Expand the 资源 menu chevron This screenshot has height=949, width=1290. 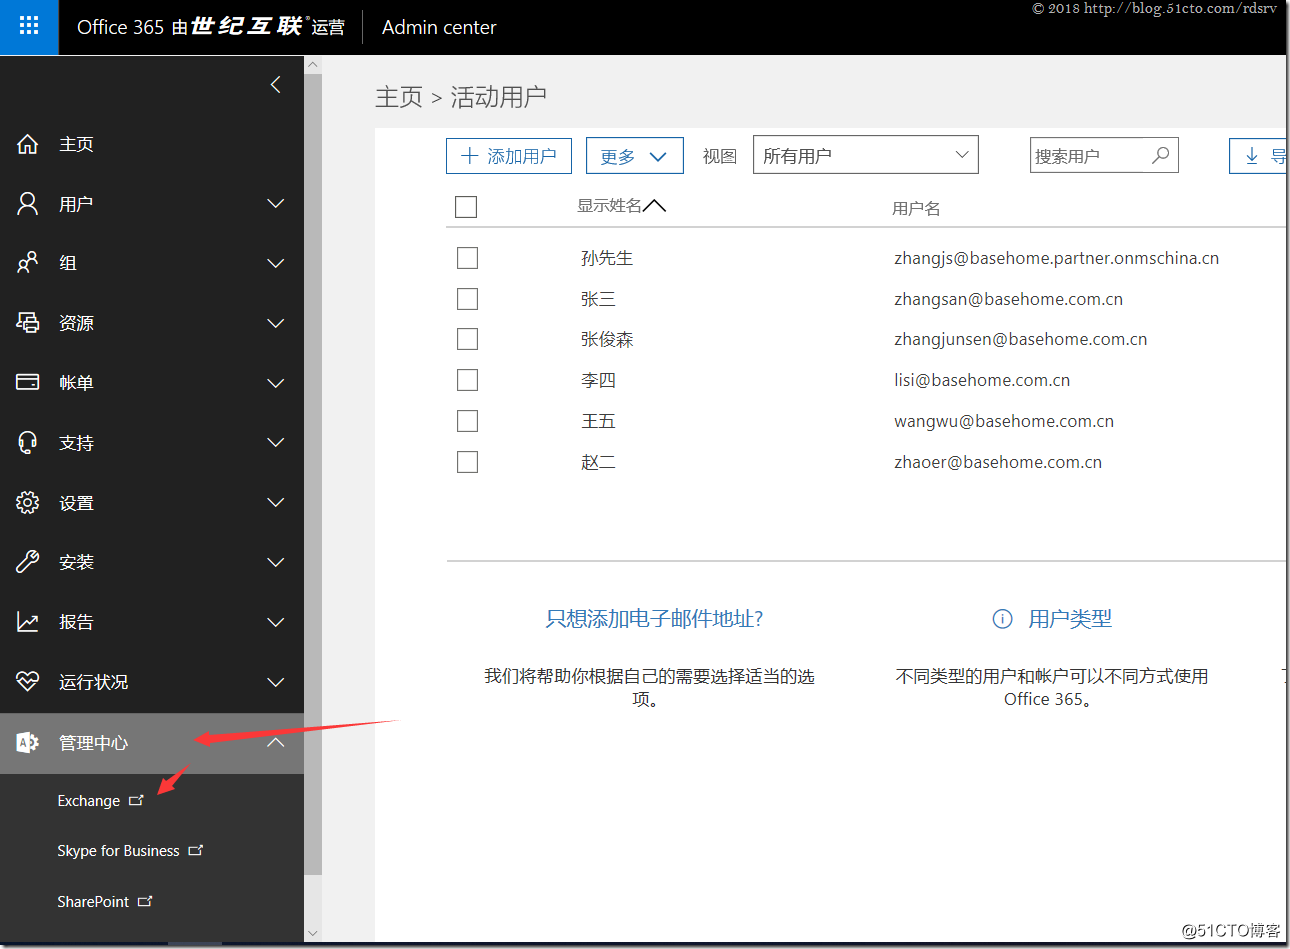(x=276, y=323)
